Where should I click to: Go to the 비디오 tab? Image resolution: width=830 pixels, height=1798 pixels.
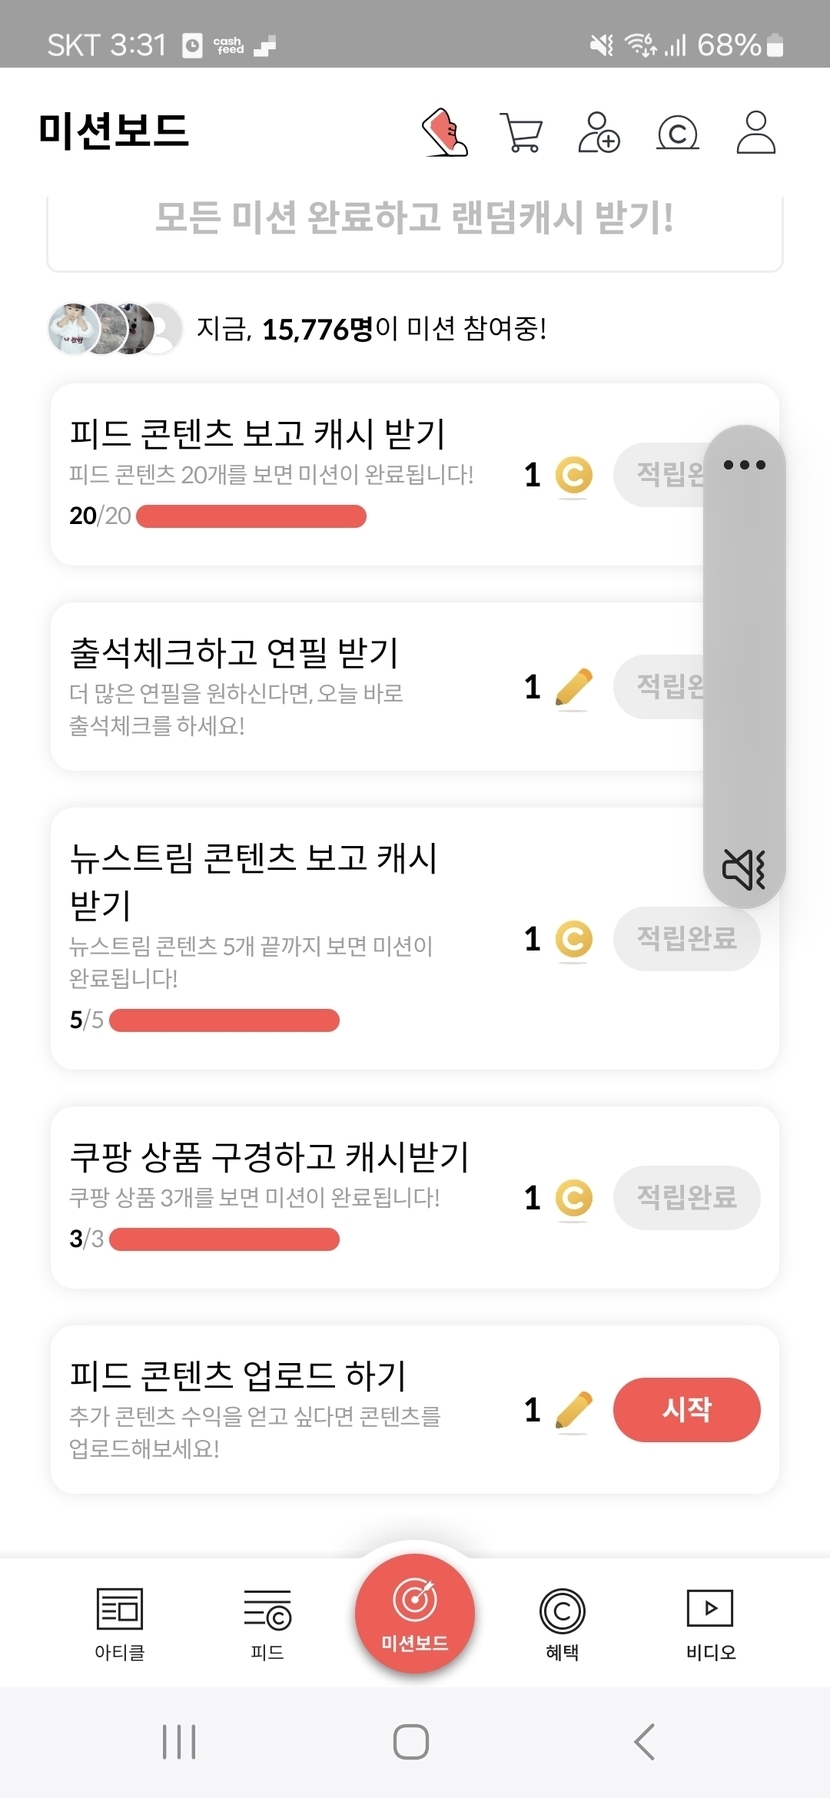click(x=710, y=1622)
